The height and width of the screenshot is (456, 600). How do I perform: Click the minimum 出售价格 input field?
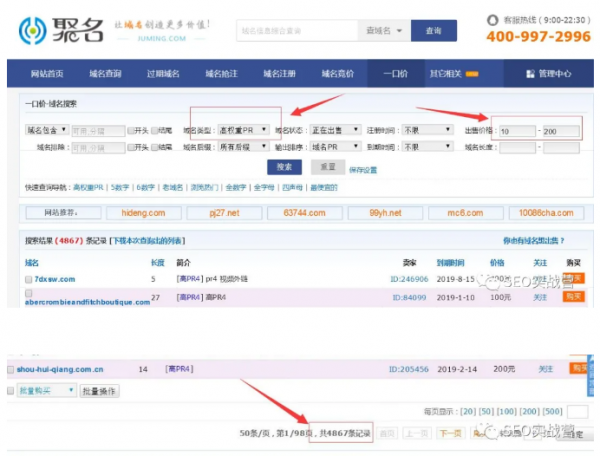click(x=515, y=131)
